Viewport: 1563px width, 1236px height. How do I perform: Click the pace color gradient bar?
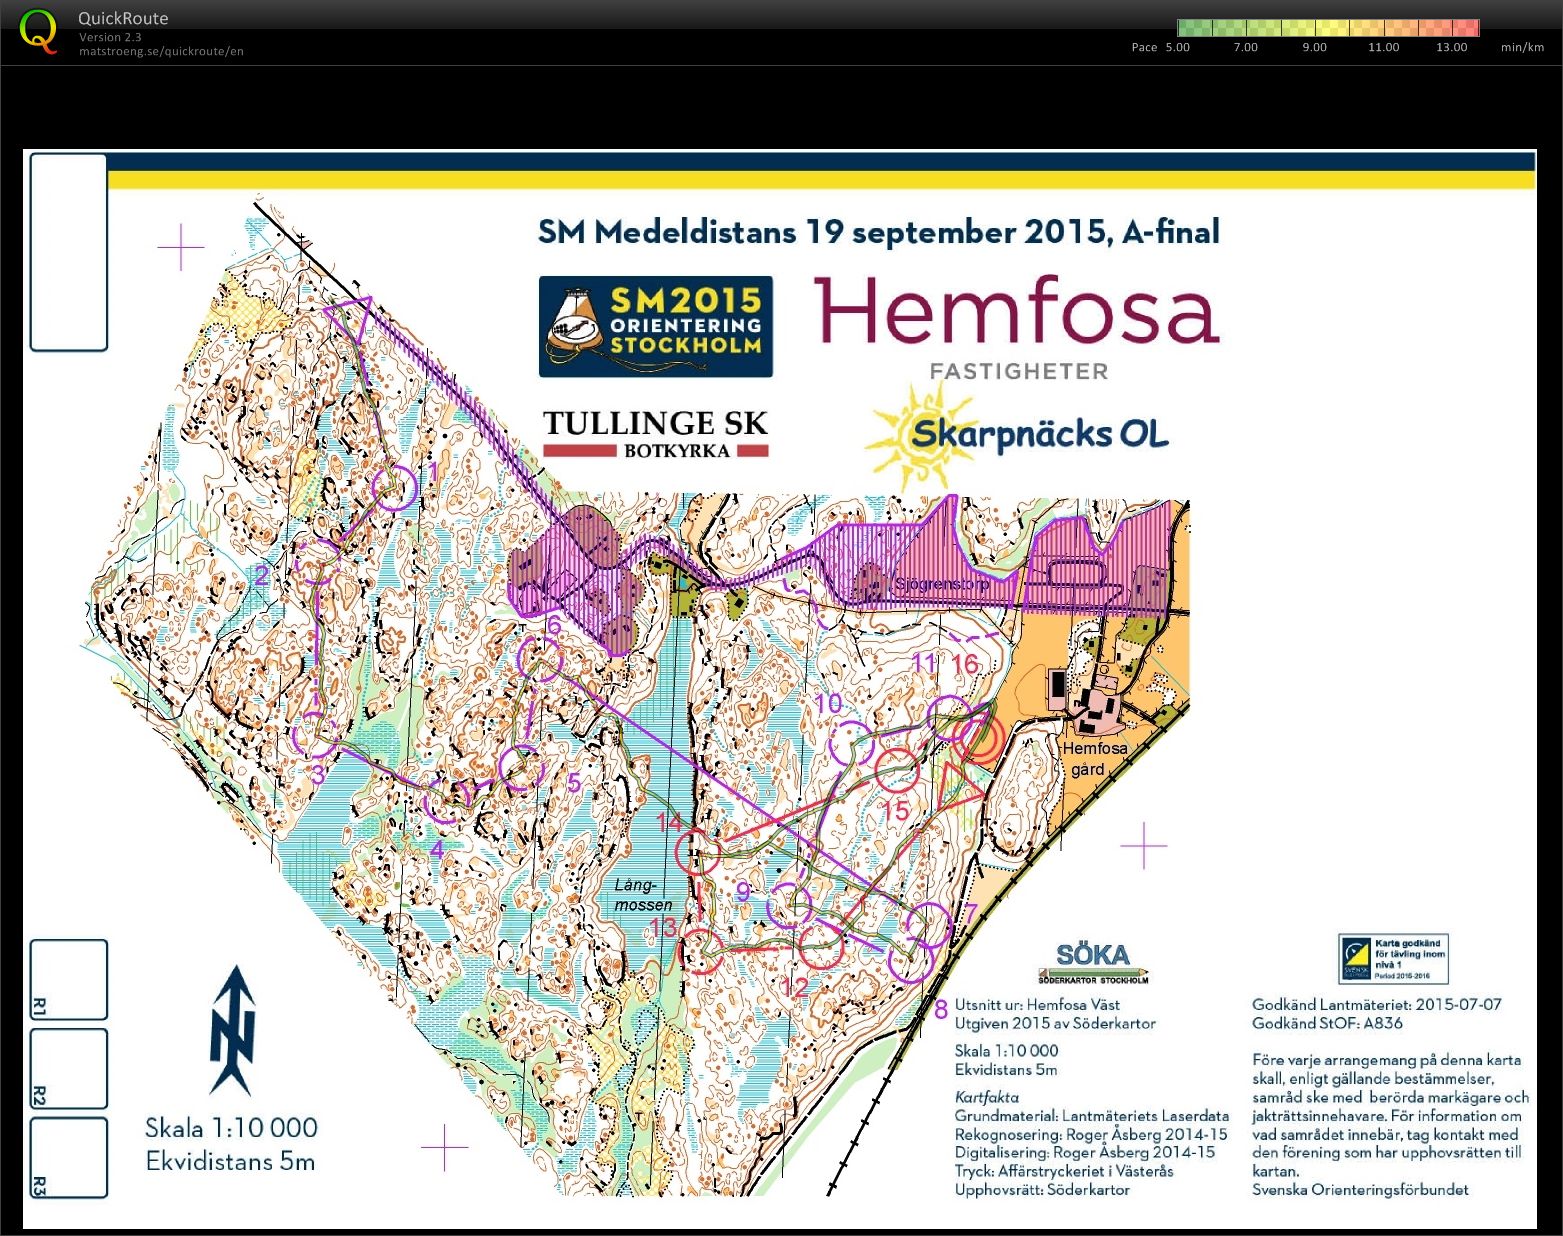click(1328, 28)
